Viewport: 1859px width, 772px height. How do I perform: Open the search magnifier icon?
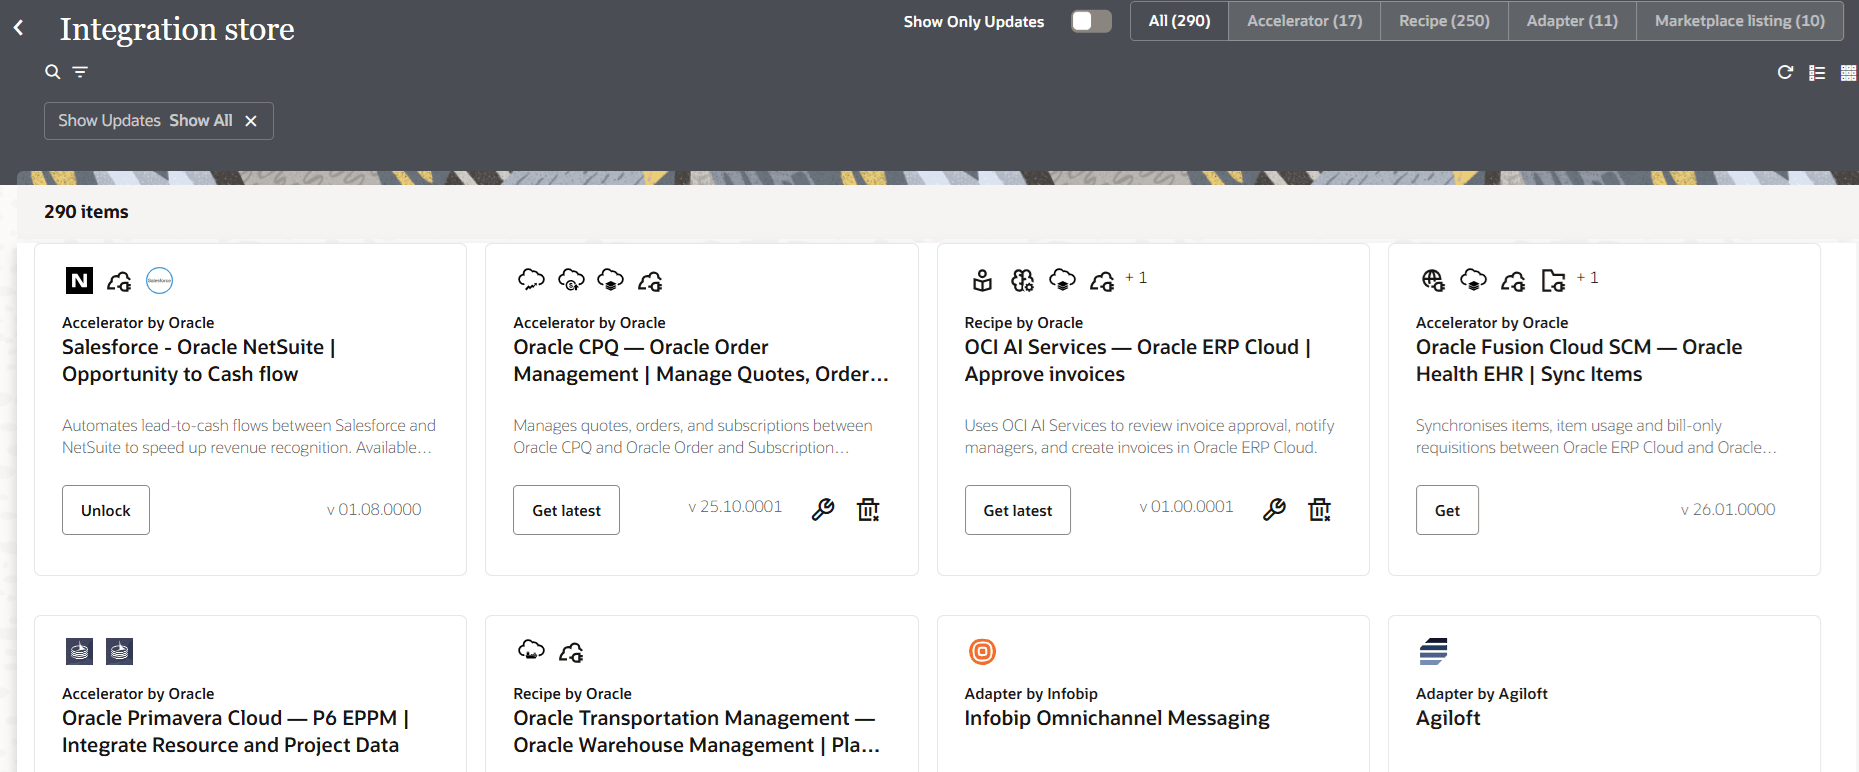(53, 72)
